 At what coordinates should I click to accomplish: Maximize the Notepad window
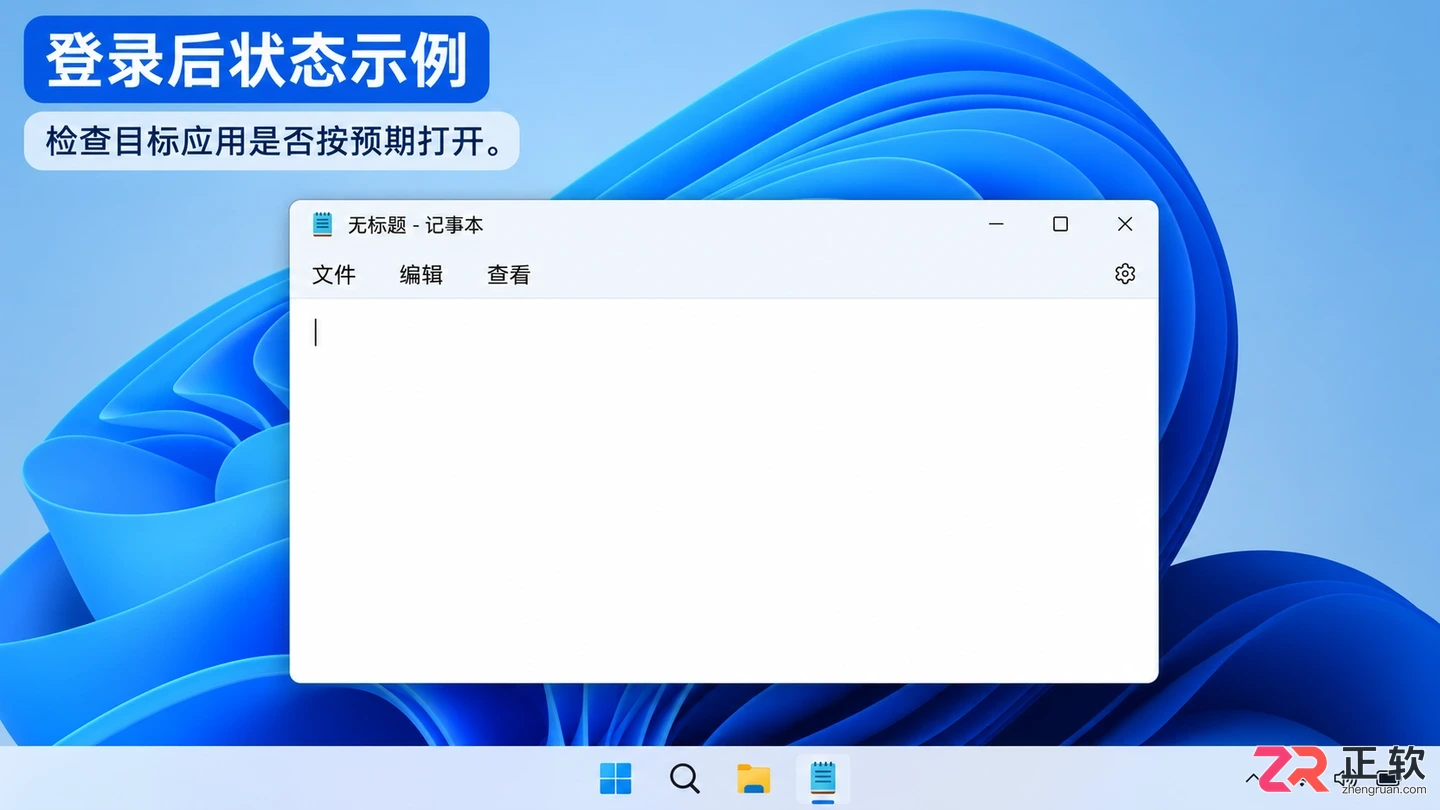tap(1060, 224)
